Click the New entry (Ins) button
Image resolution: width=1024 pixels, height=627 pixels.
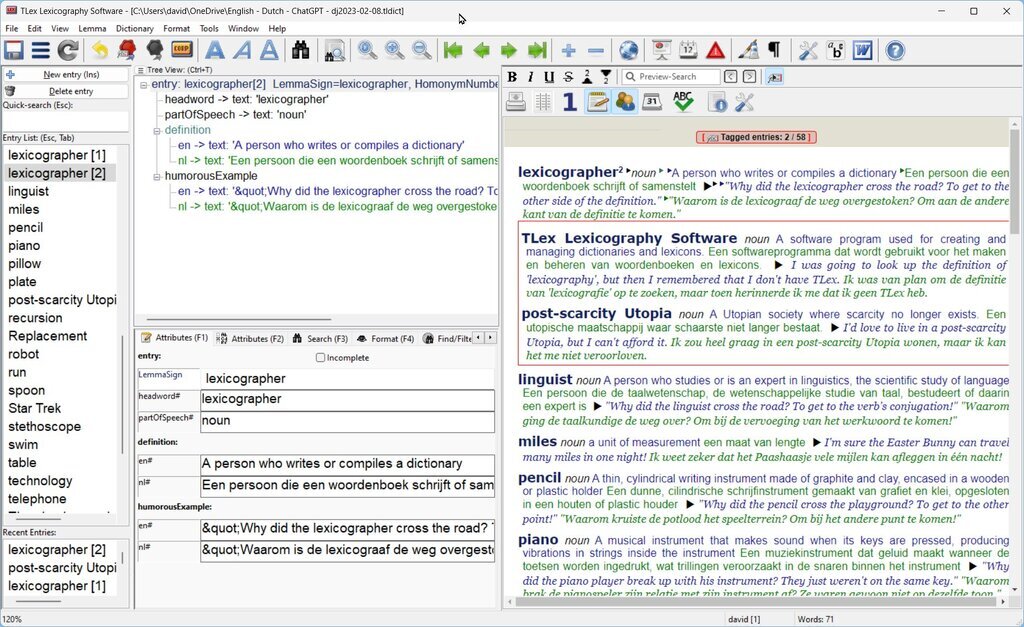[x=65, y=74]
